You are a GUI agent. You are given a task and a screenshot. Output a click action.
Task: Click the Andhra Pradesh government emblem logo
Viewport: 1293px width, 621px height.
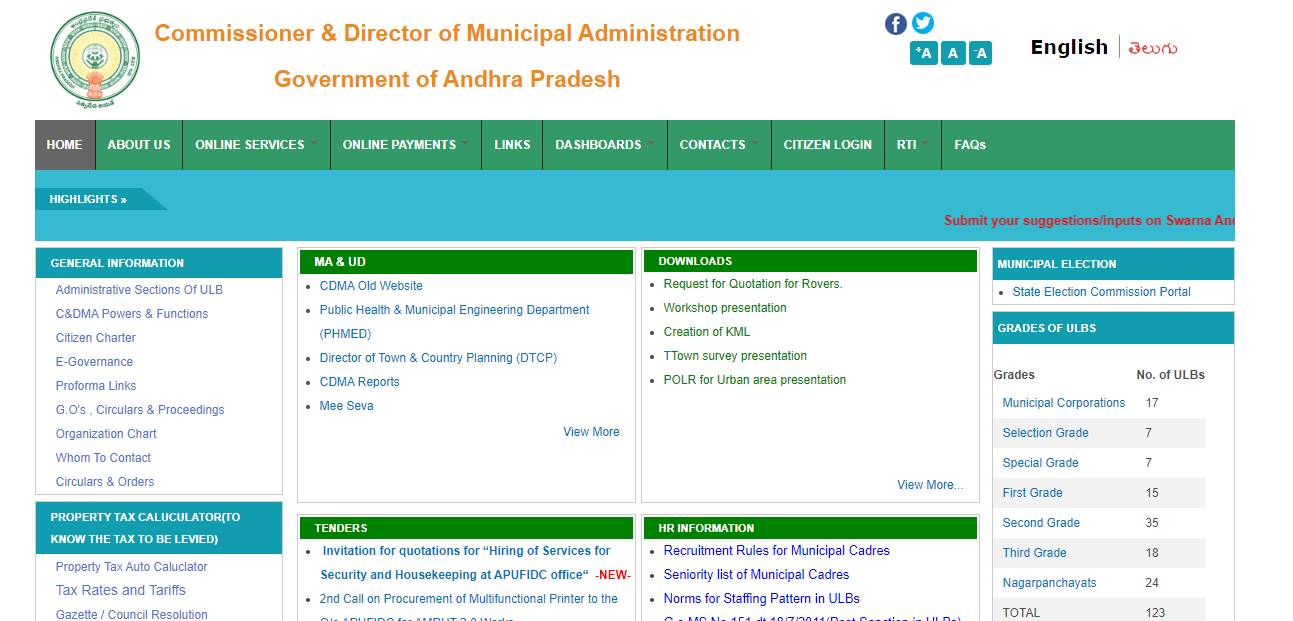point(96,59)
